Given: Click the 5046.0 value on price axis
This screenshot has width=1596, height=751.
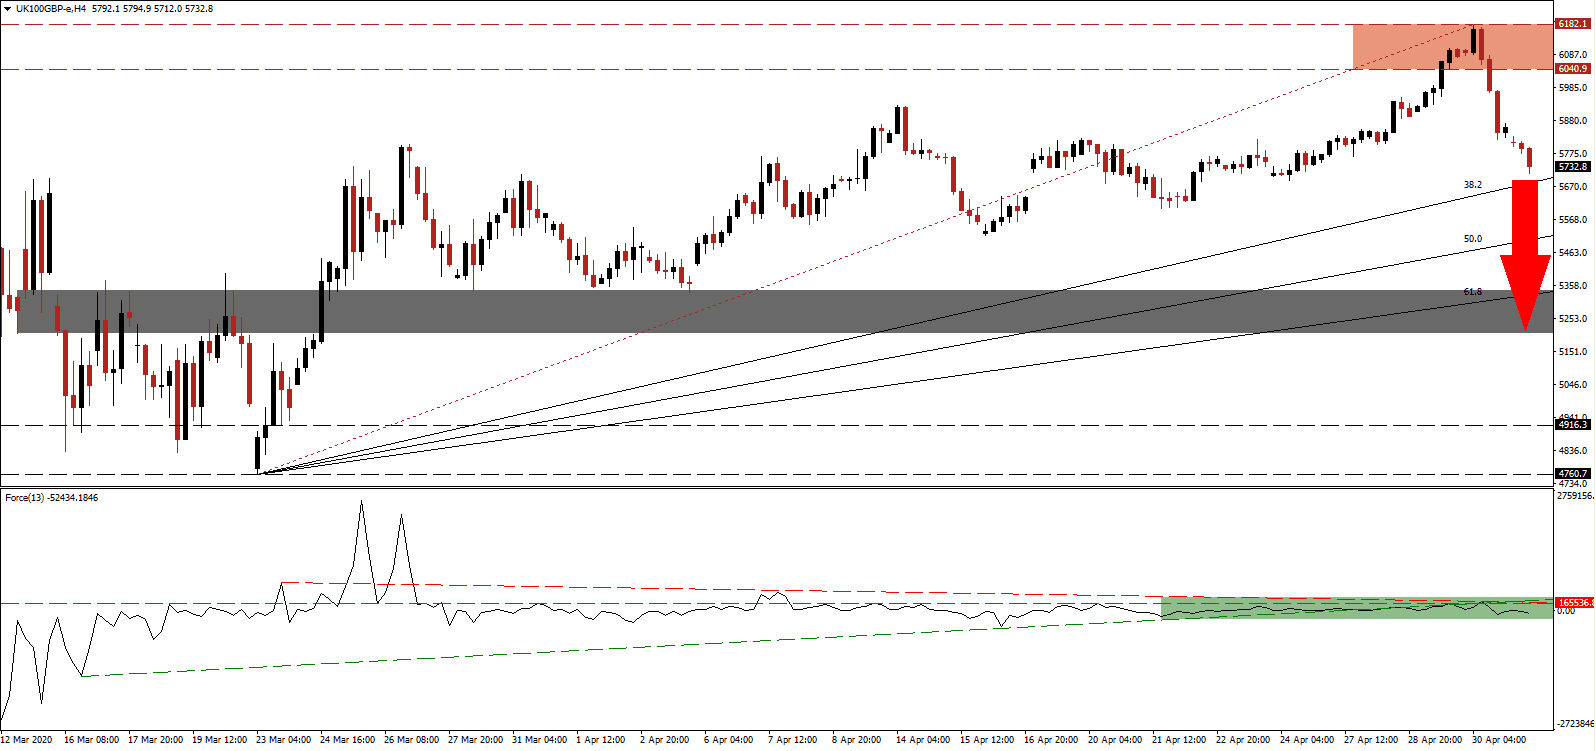Looking at the screenshot, I should click(1573, 385).
